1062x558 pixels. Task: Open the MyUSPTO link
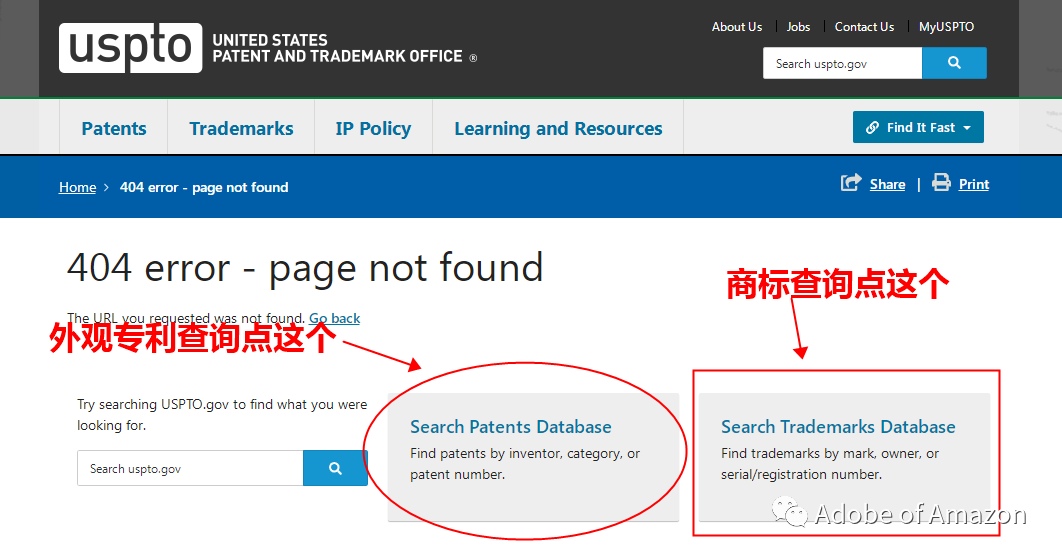coord(946,27)
